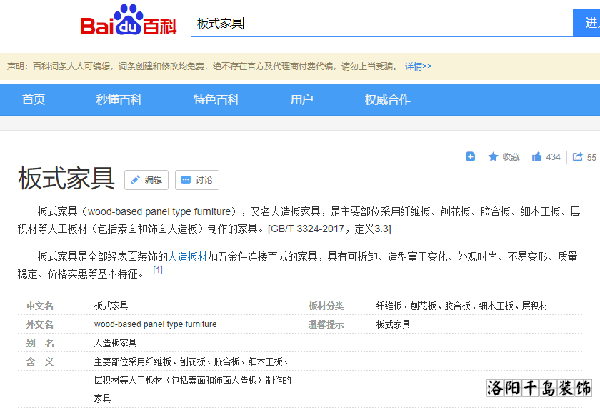600x410 pixels.
Task: Open the 秒懂百科 navigation tab
Action: 118,99
